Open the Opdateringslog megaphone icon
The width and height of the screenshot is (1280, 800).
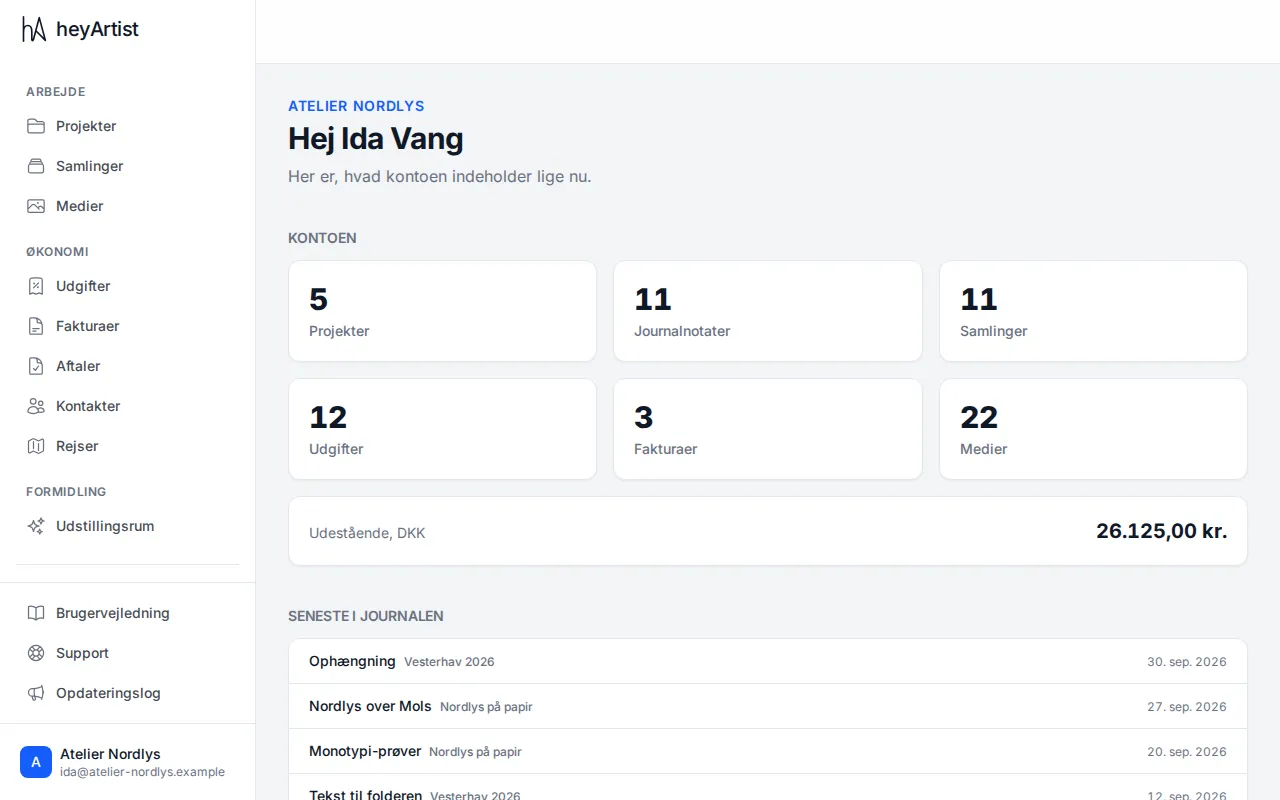pyautogui.click(x=36, y=693)
